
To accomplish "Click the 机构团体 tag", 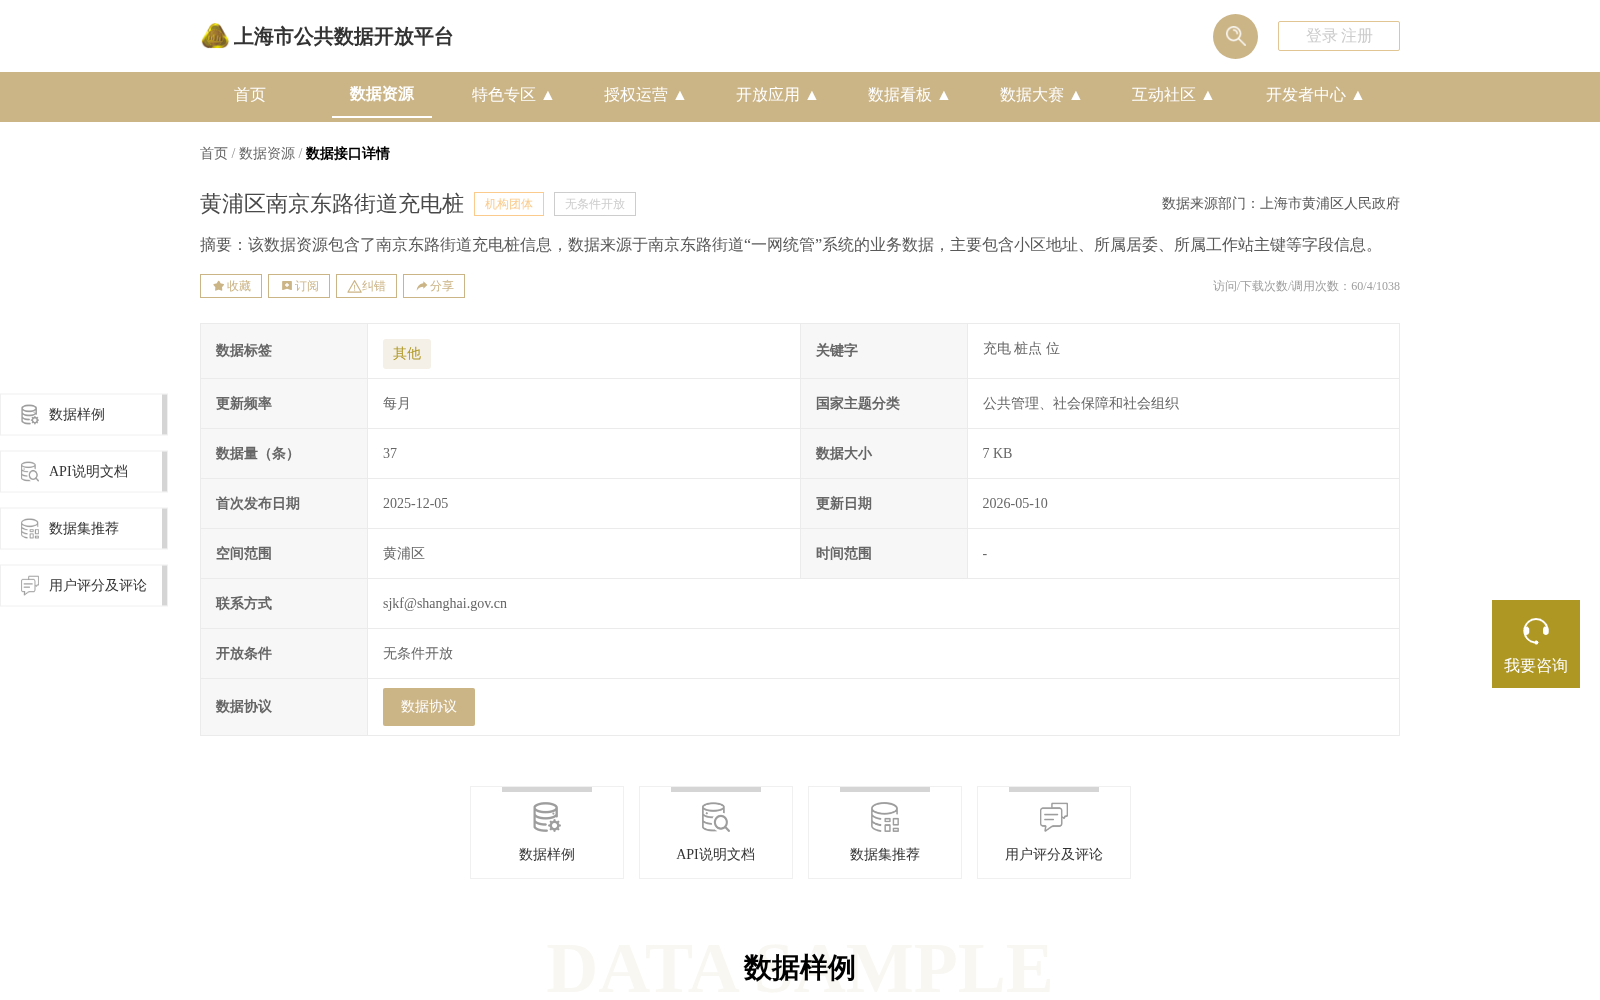I will coord(509,204).
